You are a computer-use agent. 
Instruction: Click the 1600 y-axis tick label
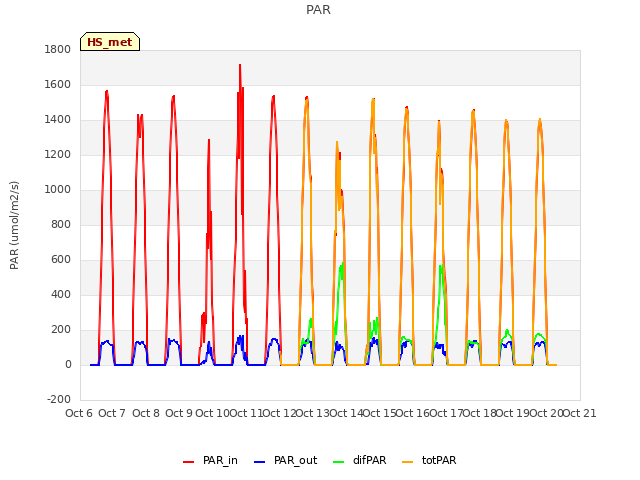pyautogui.click(x=58, y=84)
